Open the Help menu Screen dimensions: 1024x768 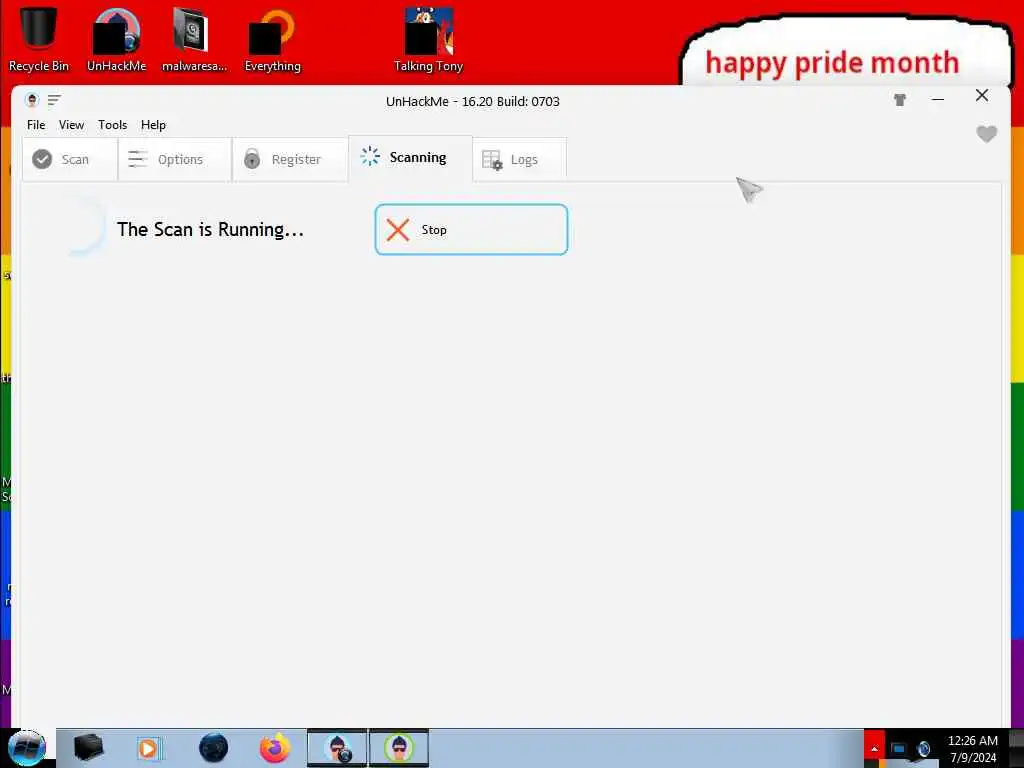153,125
